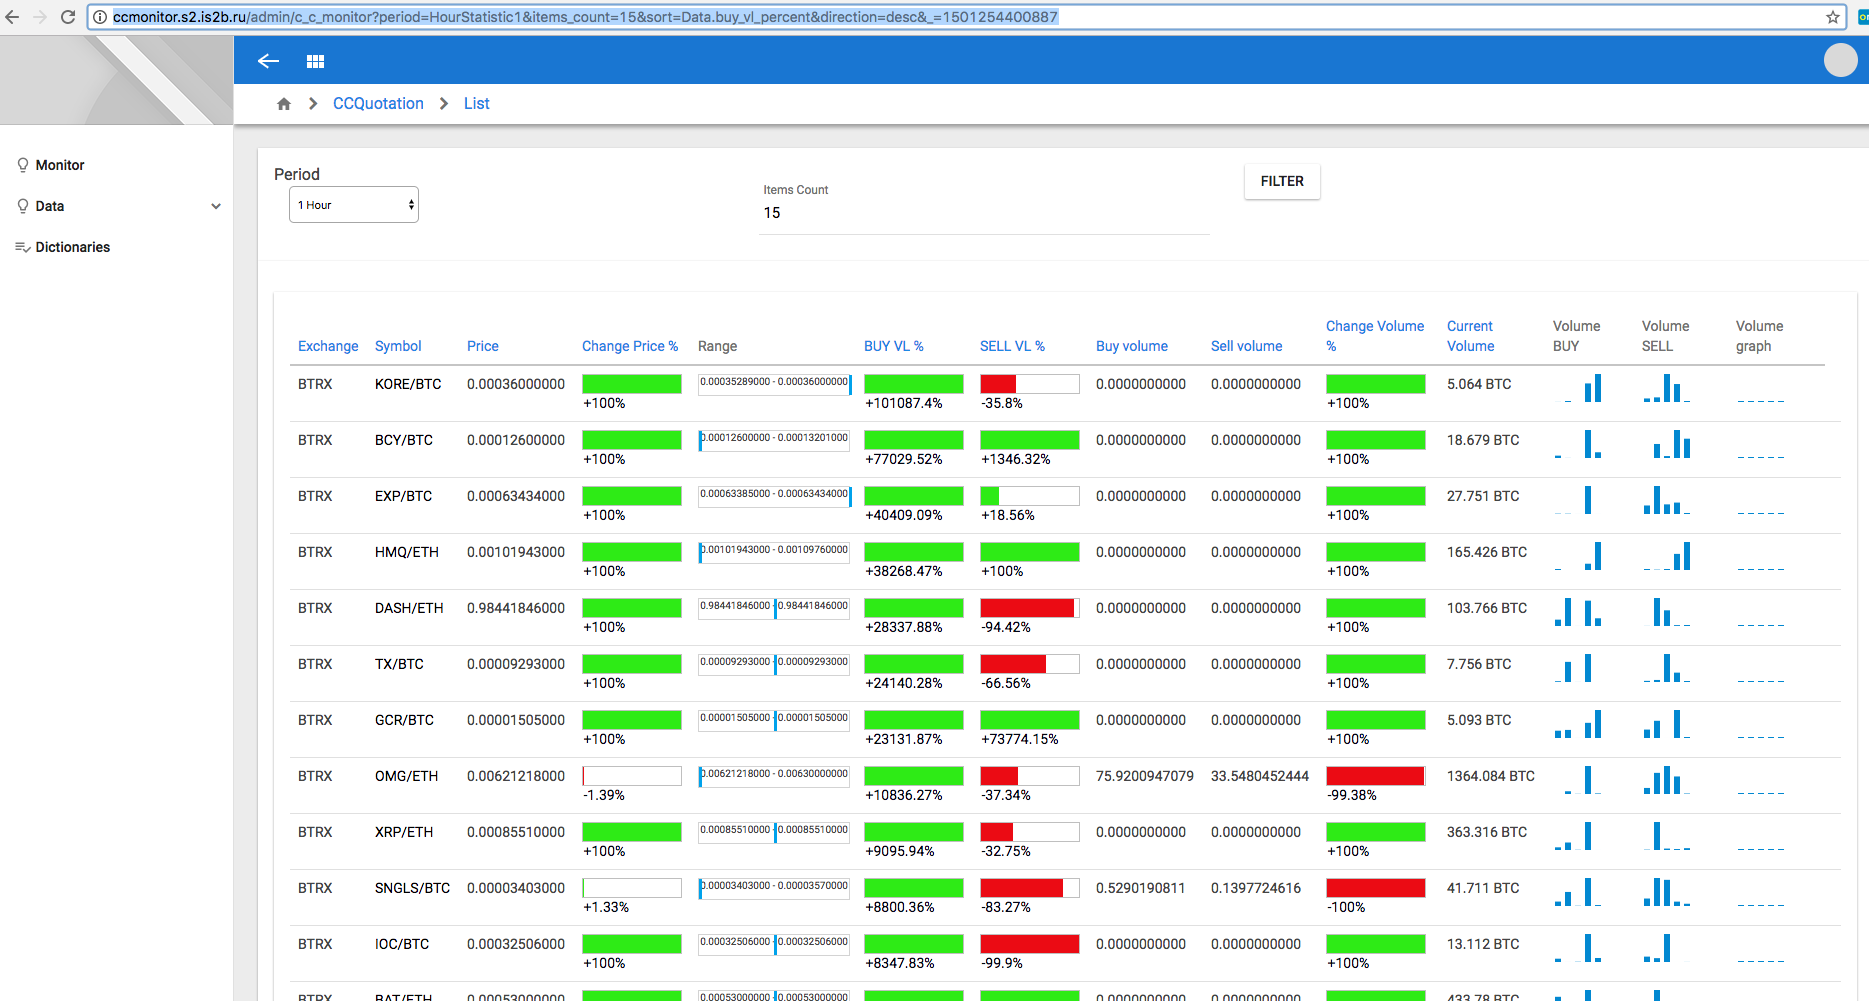
Task: Bookmark page with the star icon
Action: [1833, 17]
